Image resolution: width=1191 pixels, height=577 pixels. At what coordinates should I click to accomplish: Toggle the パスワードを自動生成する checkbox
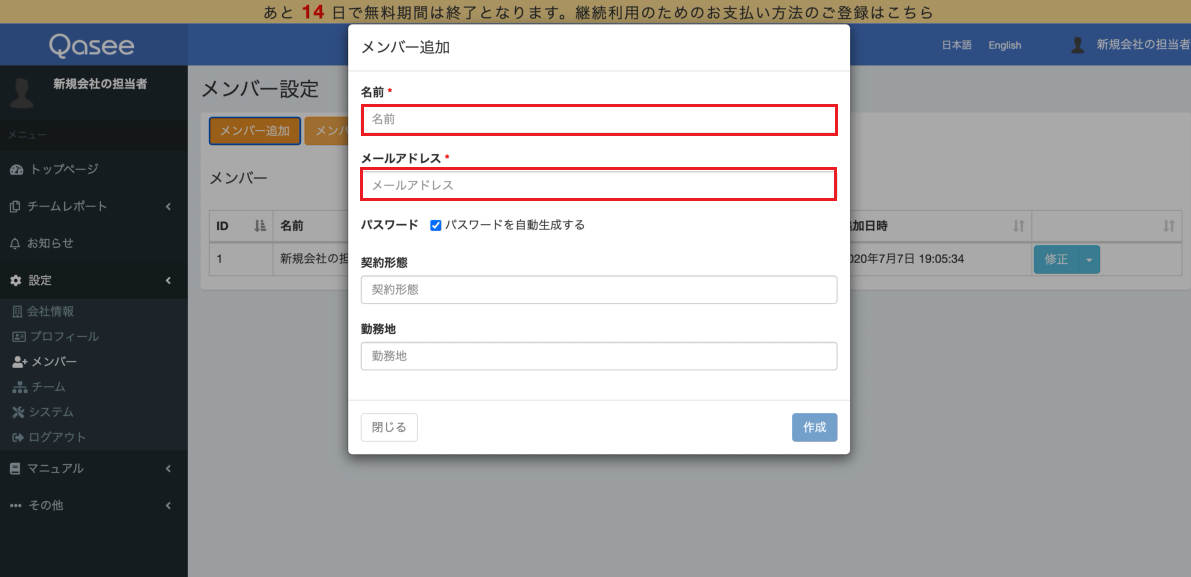pos(436,225)
